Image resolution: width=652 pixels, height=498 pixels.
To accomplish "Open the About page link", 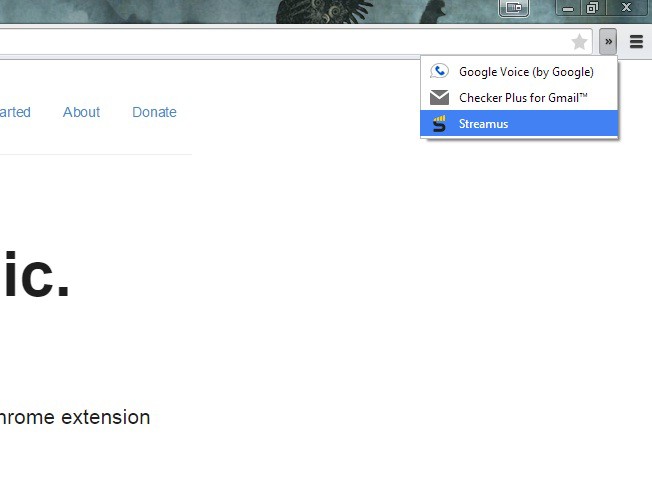I will pyautogui.click(x=82, y=112).
